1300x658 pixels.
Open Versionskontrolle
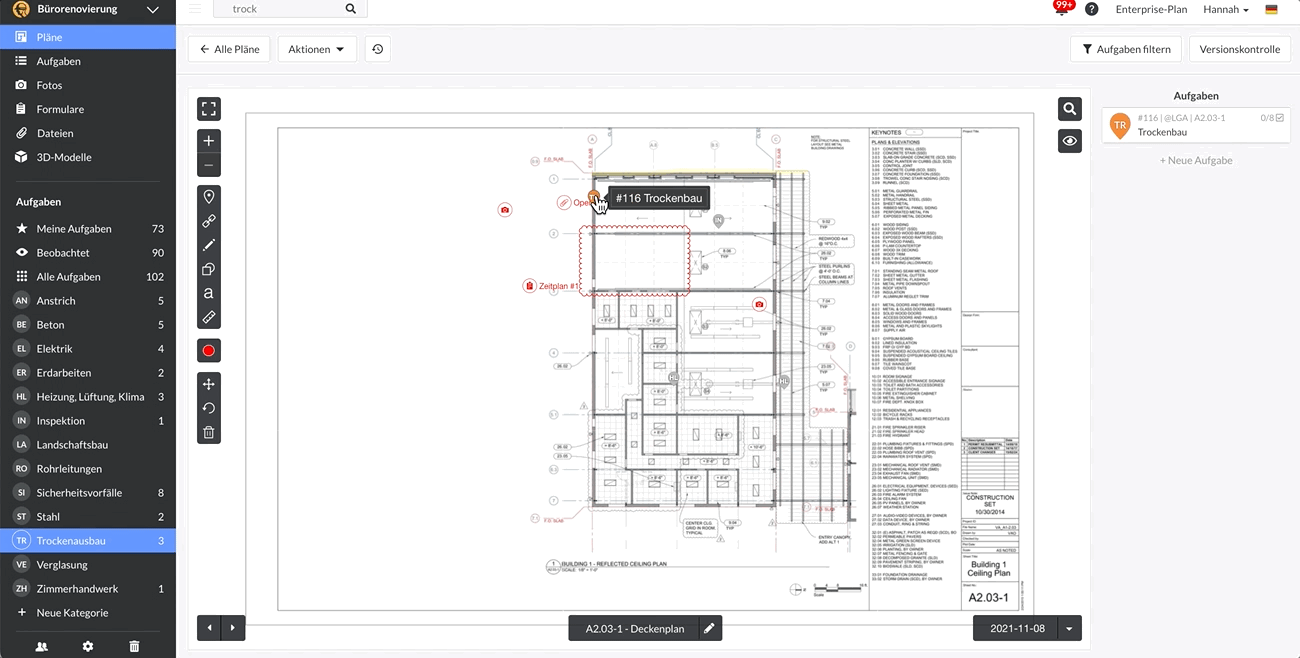[1240, 49]
